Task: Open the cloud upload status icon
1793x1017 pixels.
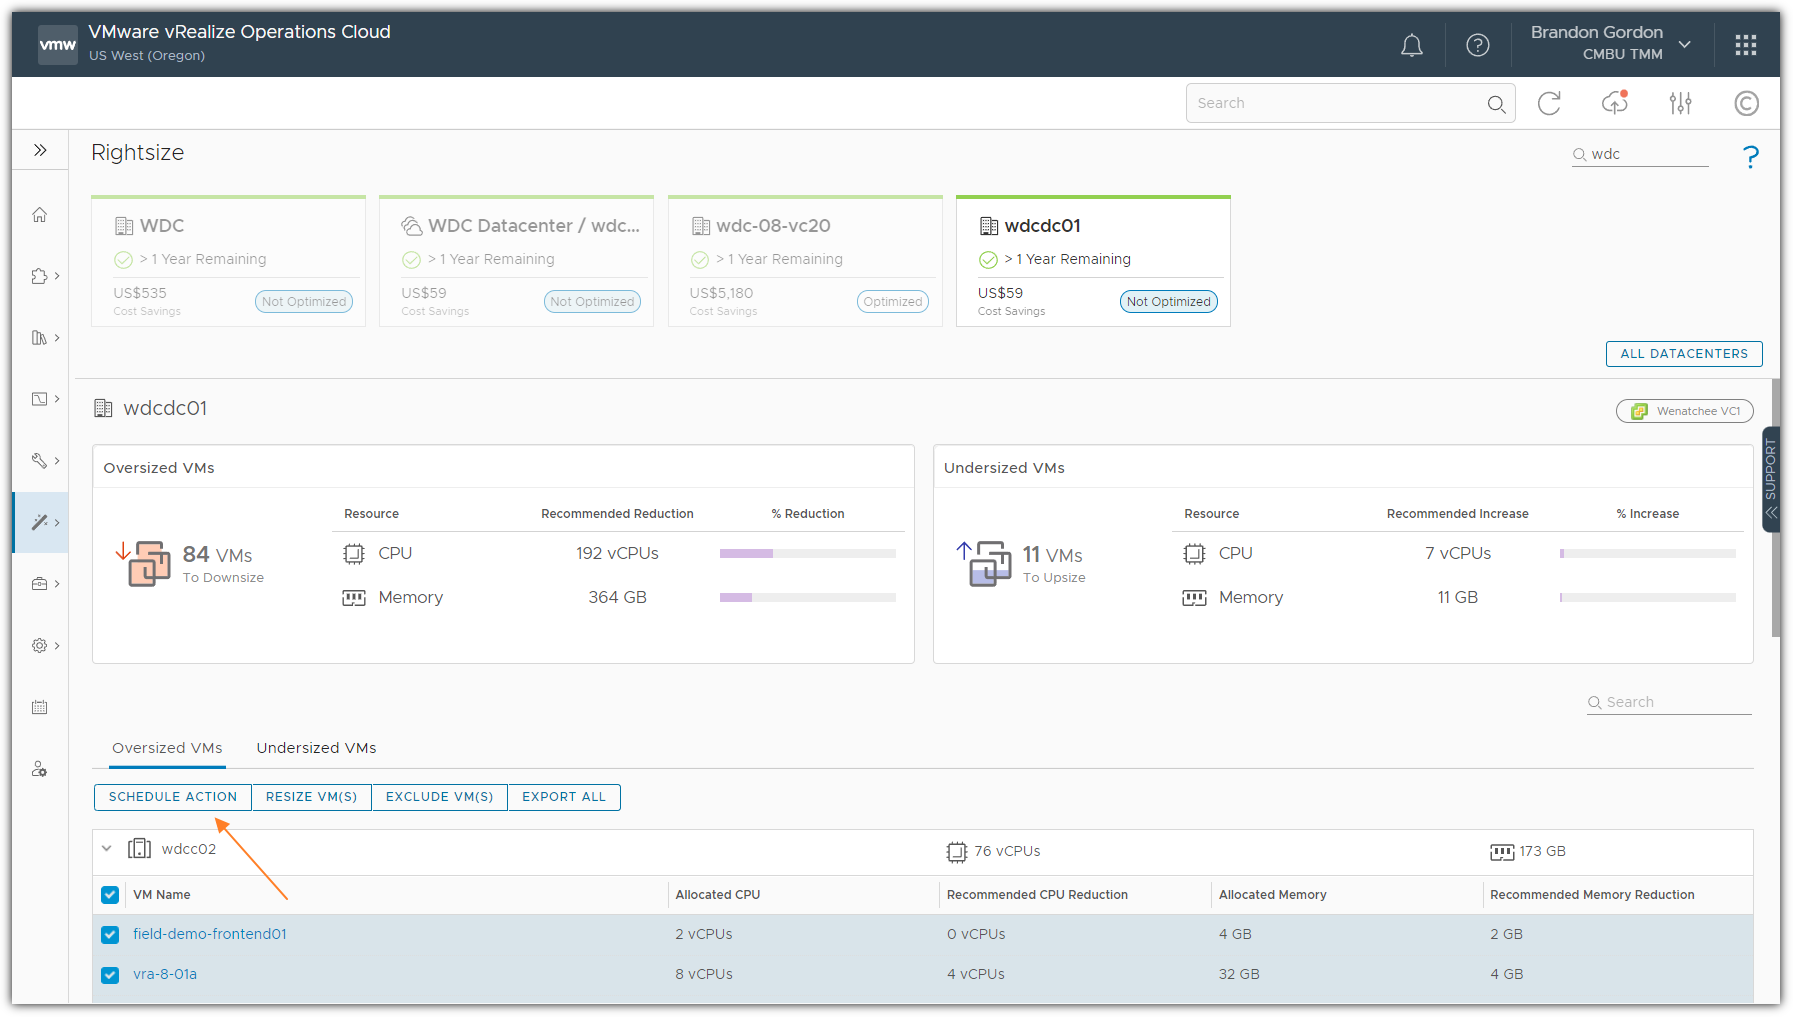Action: point(1614,103)
